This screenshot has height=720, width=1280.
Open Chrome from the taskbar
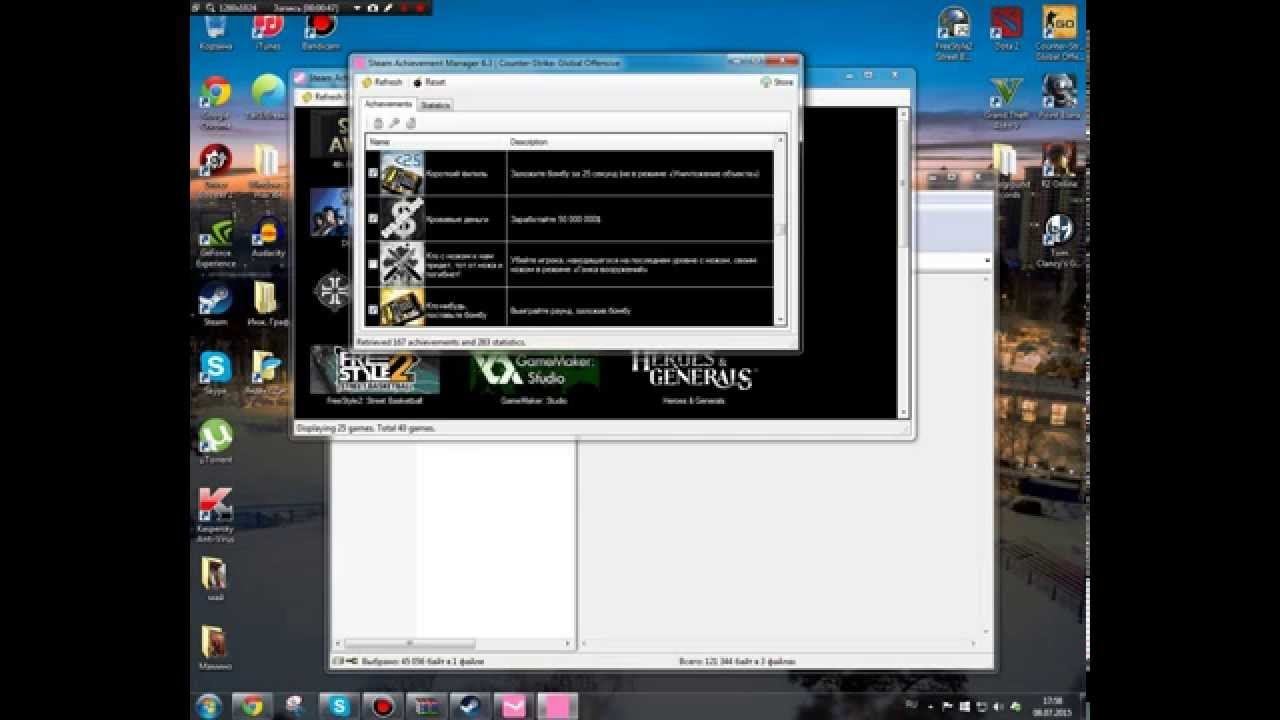click(251, 706)
